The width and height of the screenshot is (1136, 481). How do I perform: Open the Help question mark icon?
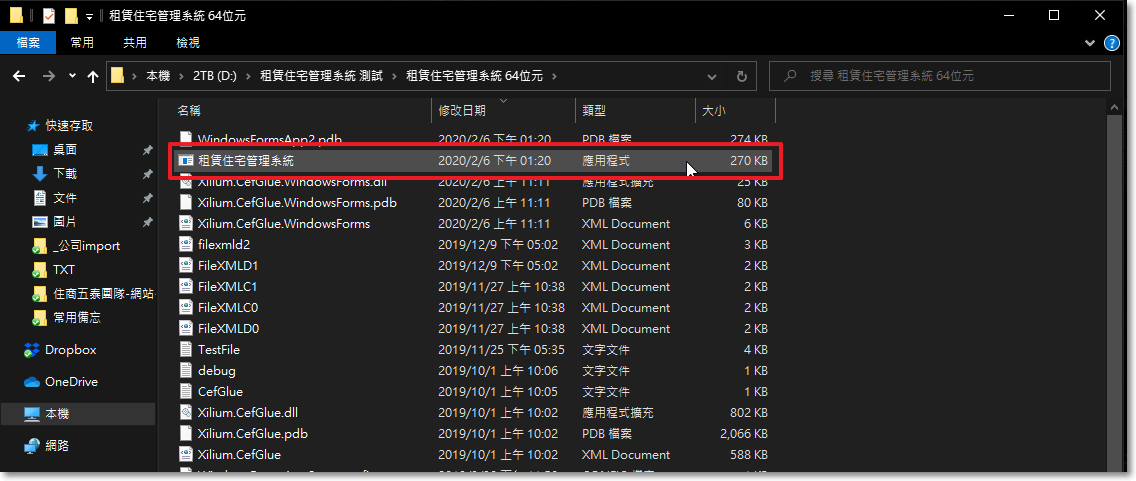(1112, 43)
